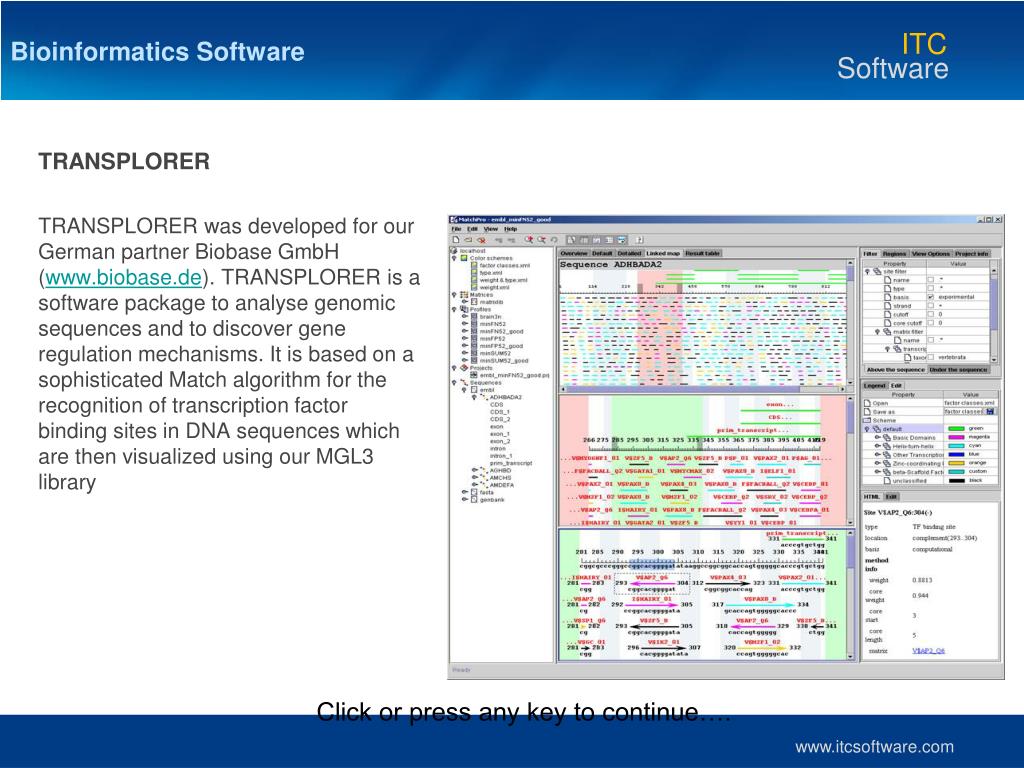Collapse the Profiles tree node
The height and width of the screenshot is (768, 1024).
coord(454,310)
